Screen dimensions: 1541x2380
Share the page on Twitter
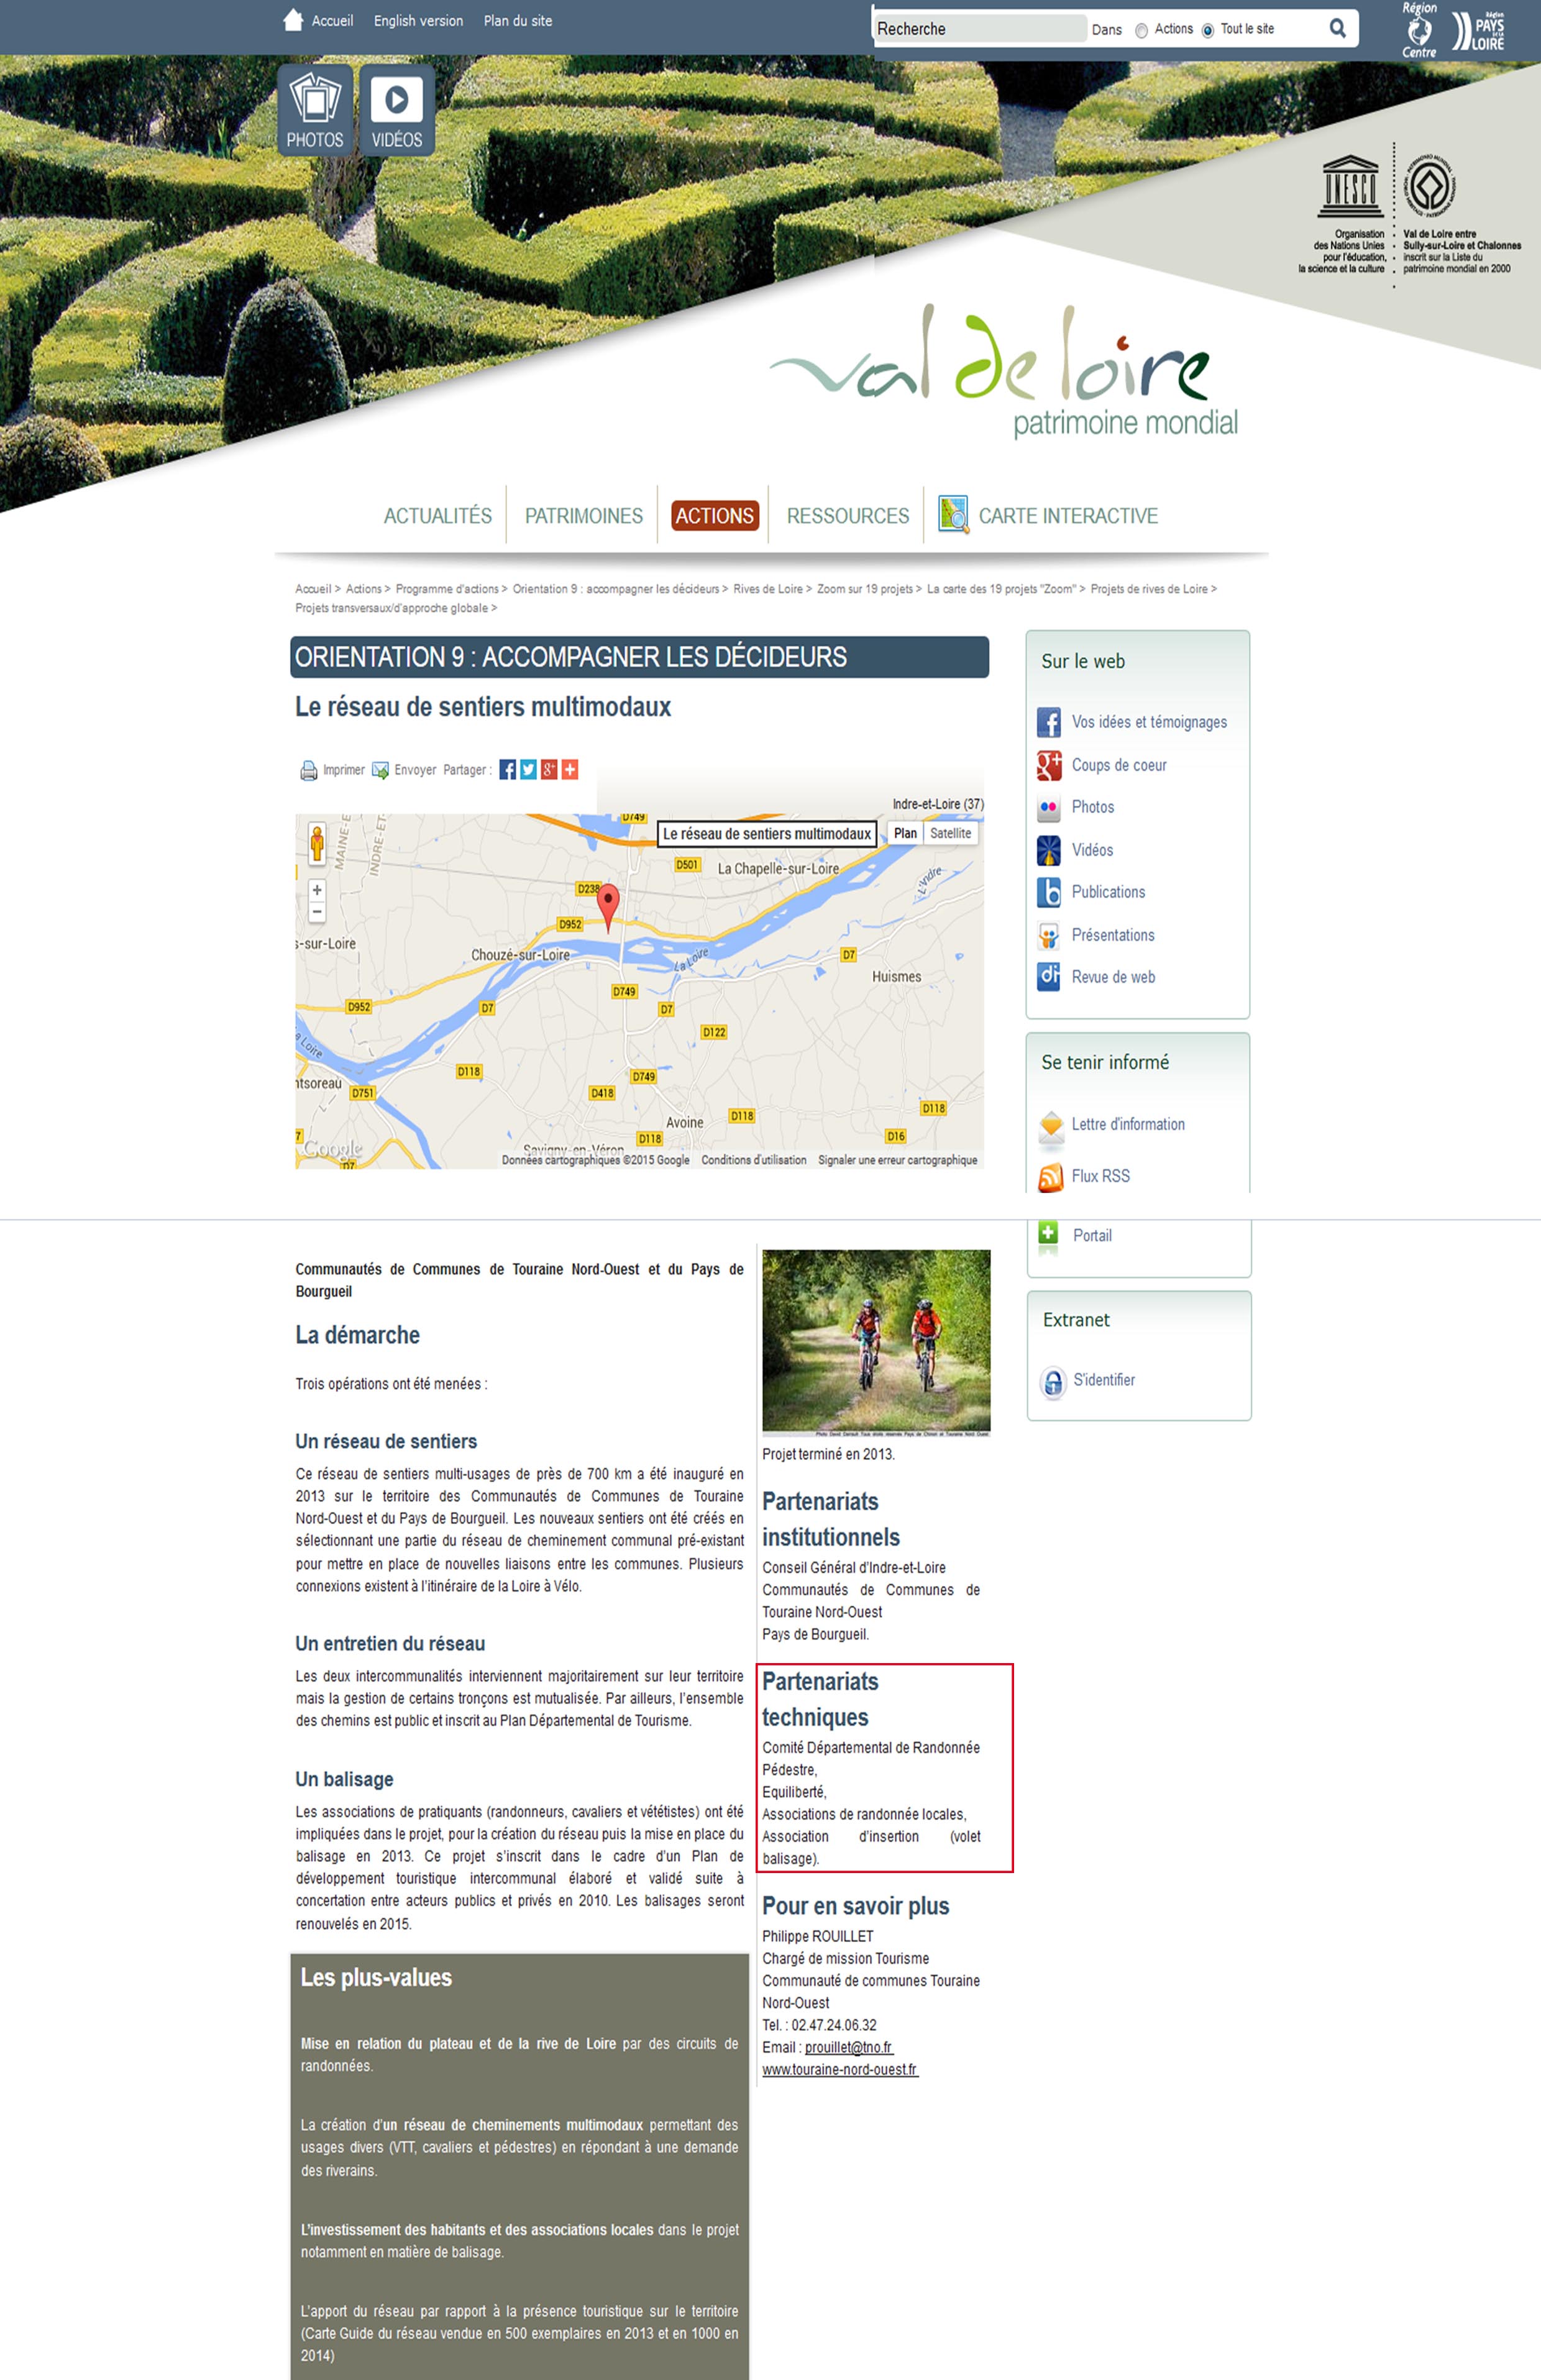pyautogui.click(x=528, y=769)
